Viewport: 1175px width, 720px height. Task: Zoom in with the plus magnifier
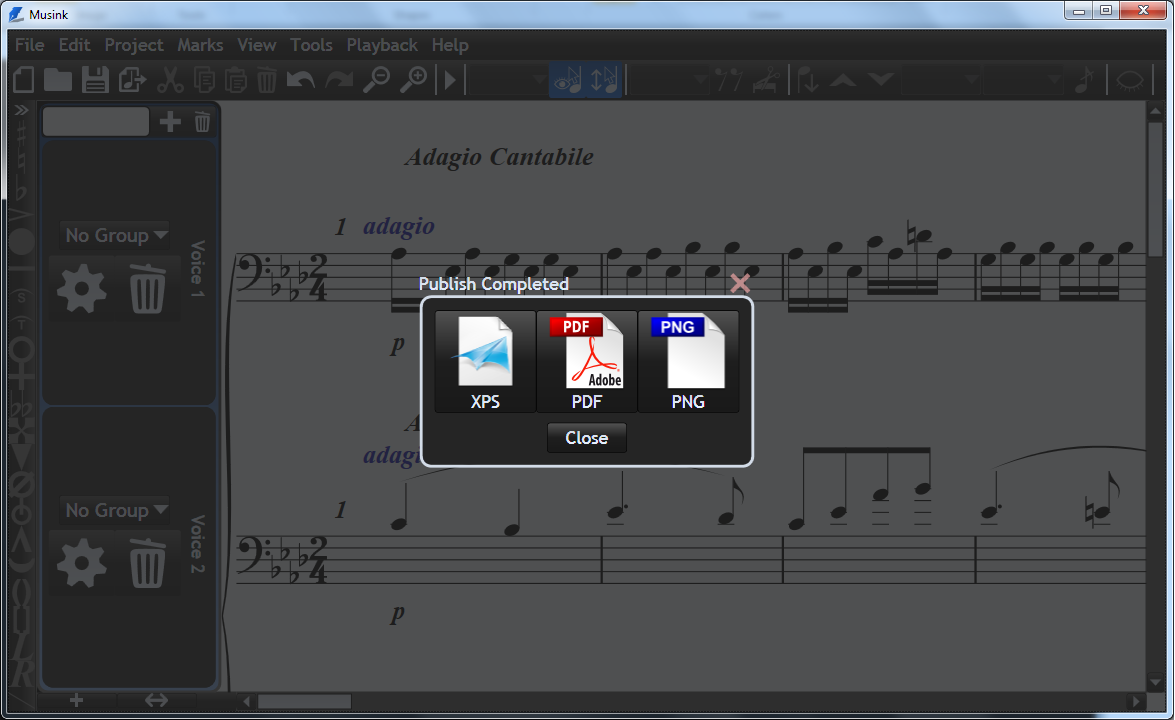pyautogui.click(x=413, y=79)
